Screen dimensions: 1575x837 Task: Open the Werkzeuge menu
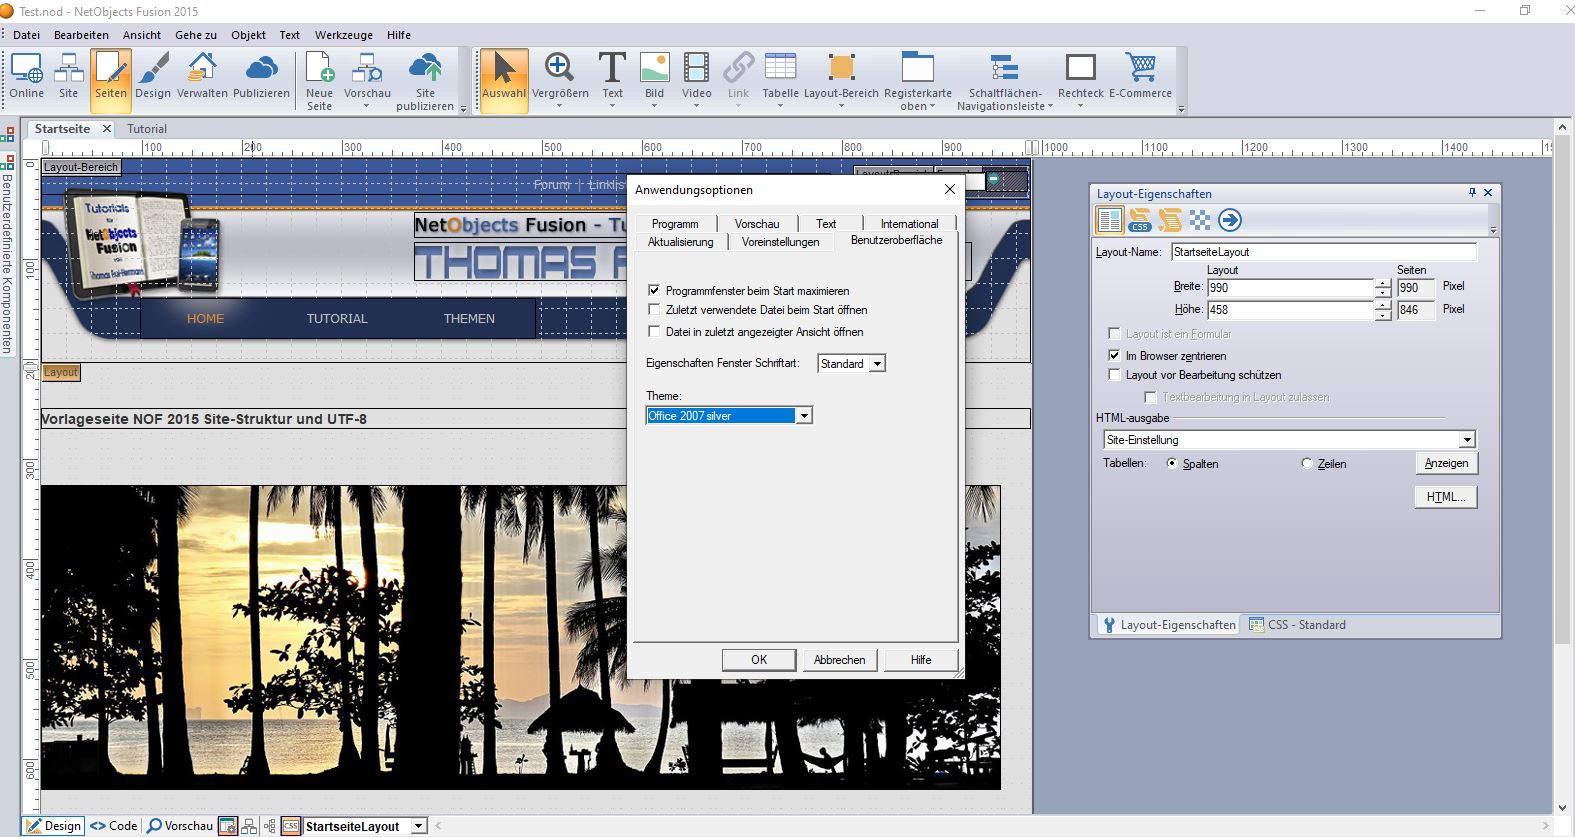343,35
